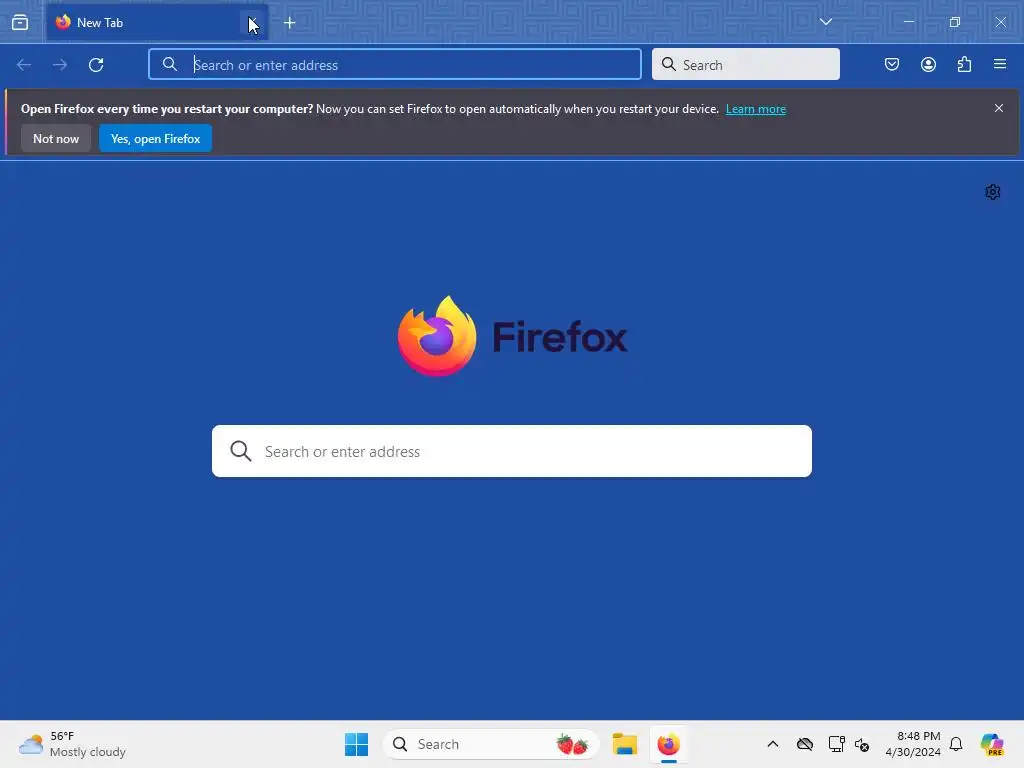The width and height of the screenshot is (1024, 768).
Task: Focus the center page search field
Action: (x=511, y=451)
